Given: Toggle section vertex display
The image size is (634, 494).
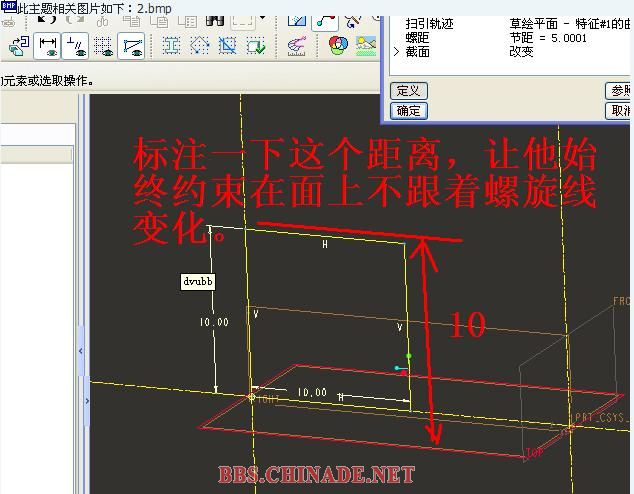Looking at the screenshot, I should point(131,46).
